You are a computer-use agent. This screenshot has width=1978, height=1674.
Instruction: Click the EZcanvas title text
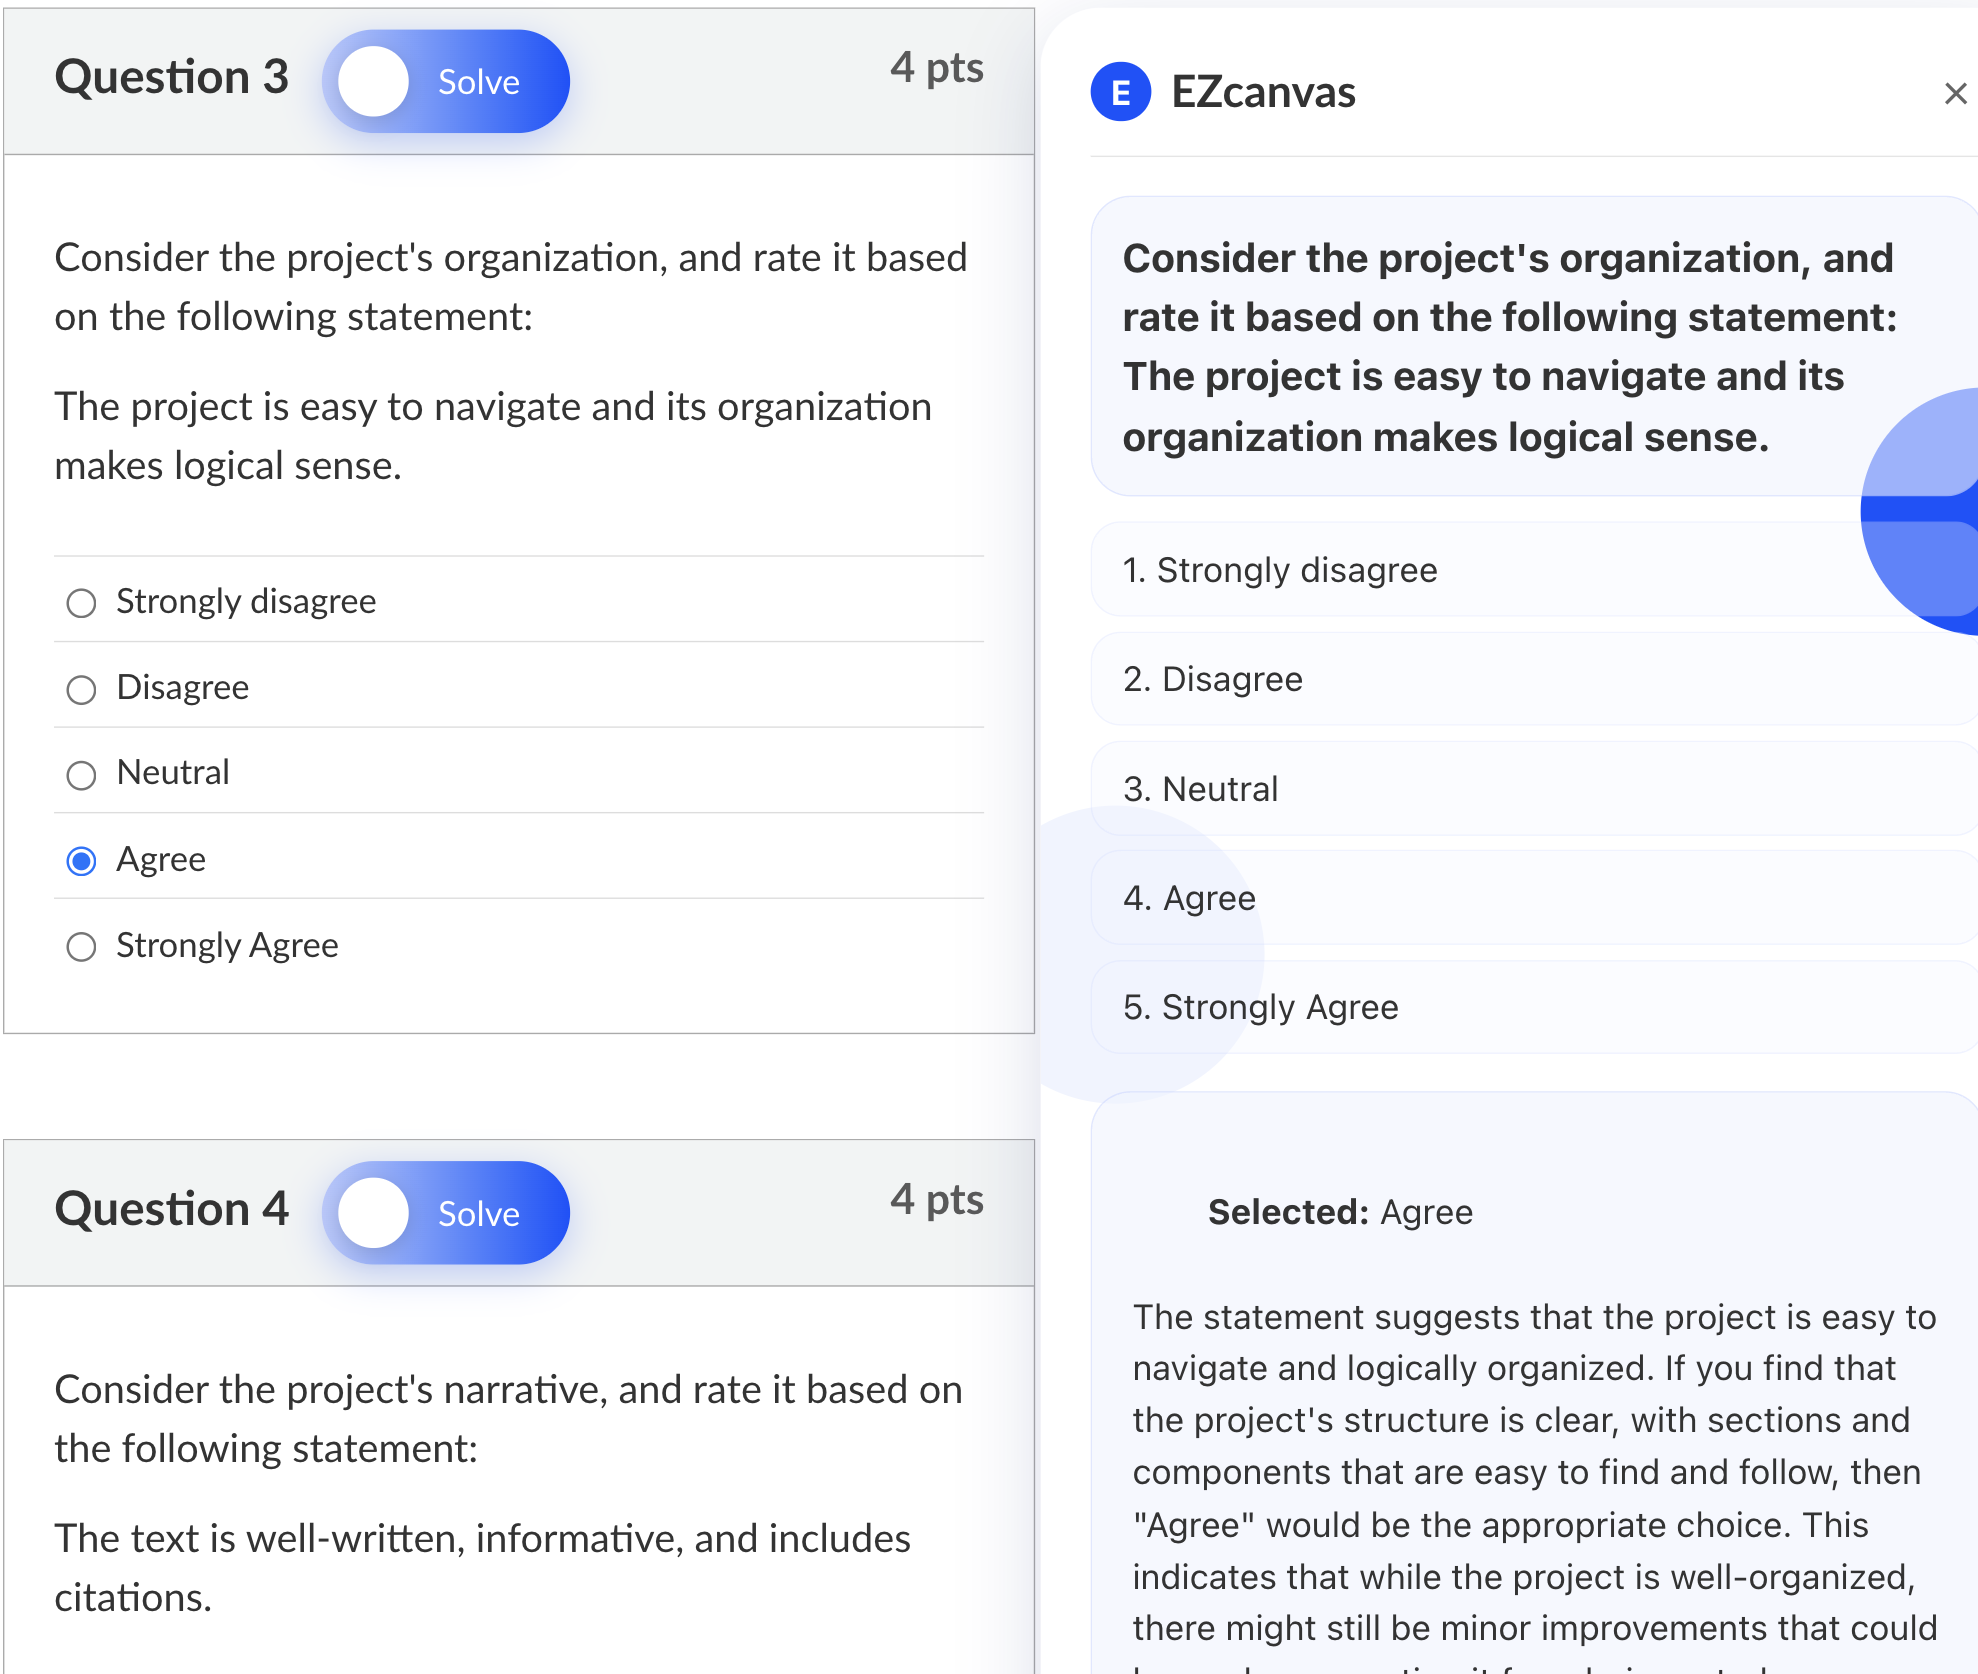pyautogui.click(x=1263, y=92)
